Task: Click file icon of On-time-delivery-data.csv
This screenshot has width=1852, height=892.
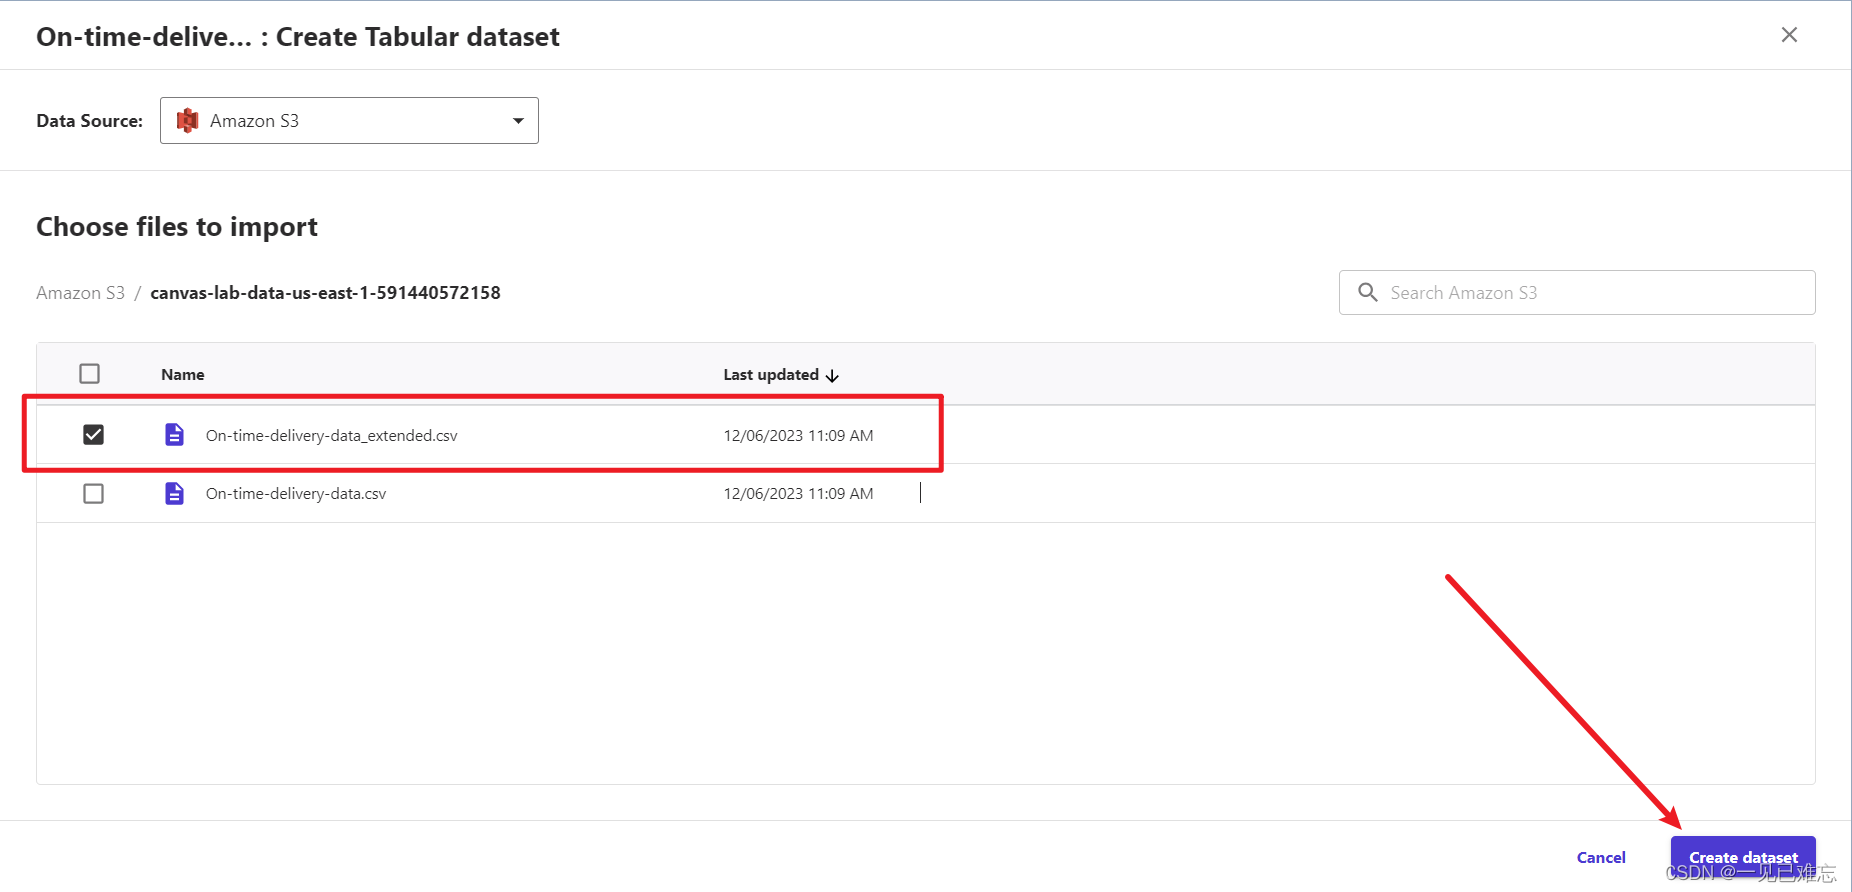Action: tap(174, 494)
